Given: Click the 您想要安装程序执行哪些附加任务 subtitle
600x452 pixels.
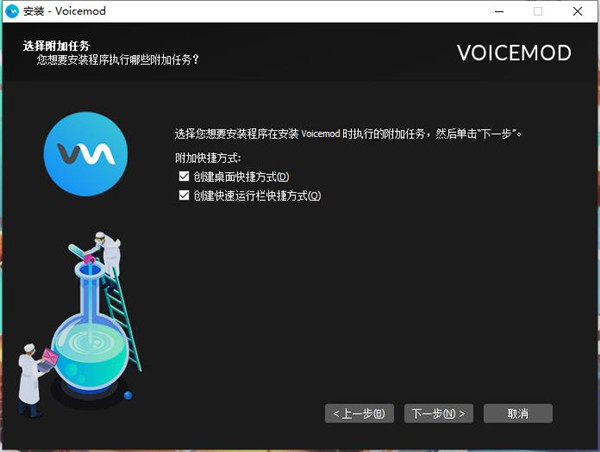Looking at the screenshot, I should click(118, 60).
